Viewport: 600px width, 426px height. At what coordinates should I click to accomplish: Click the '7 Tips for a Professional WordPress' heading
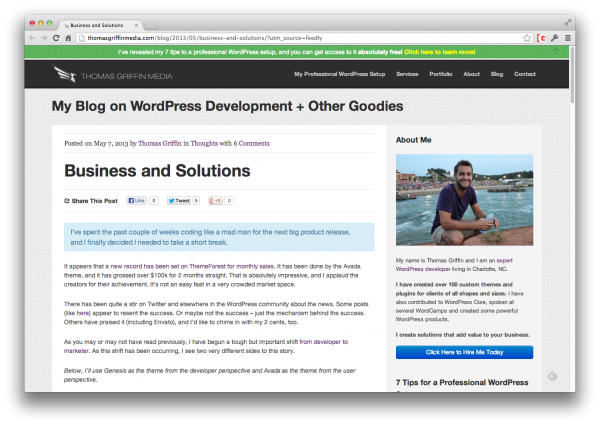[462, 382]
